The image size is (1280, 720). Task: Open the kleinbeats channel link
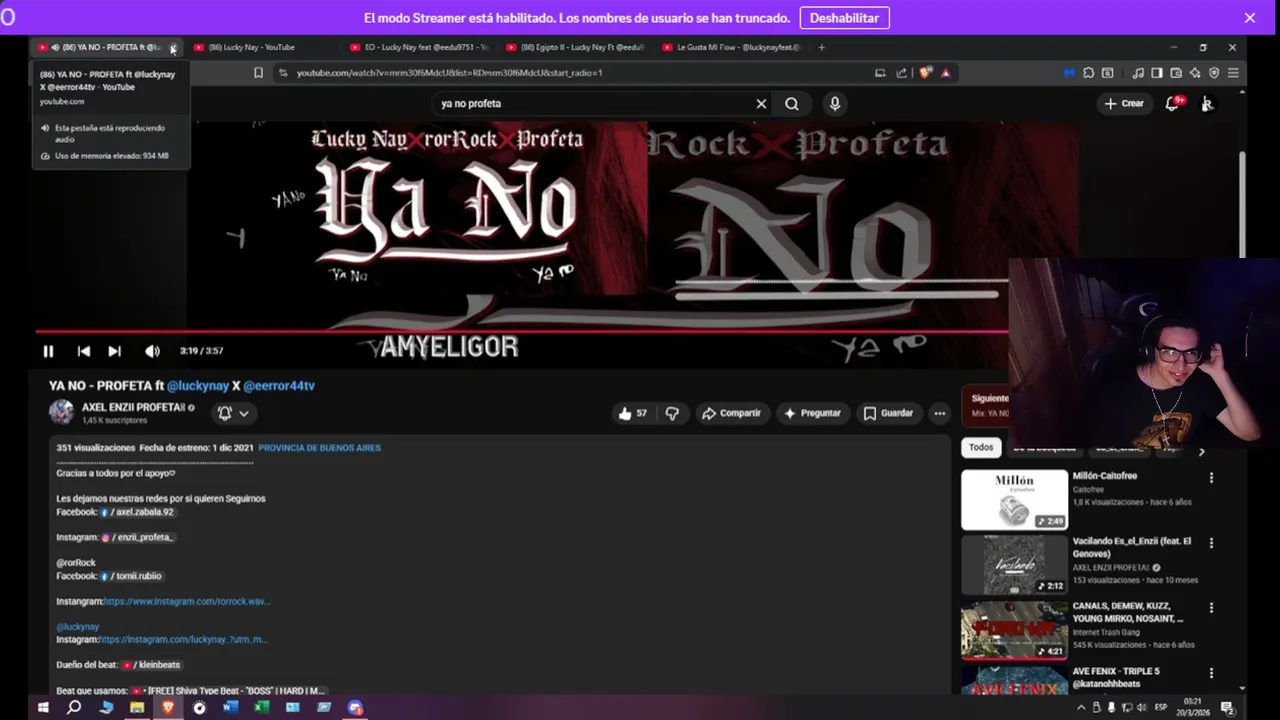(151, 665)
